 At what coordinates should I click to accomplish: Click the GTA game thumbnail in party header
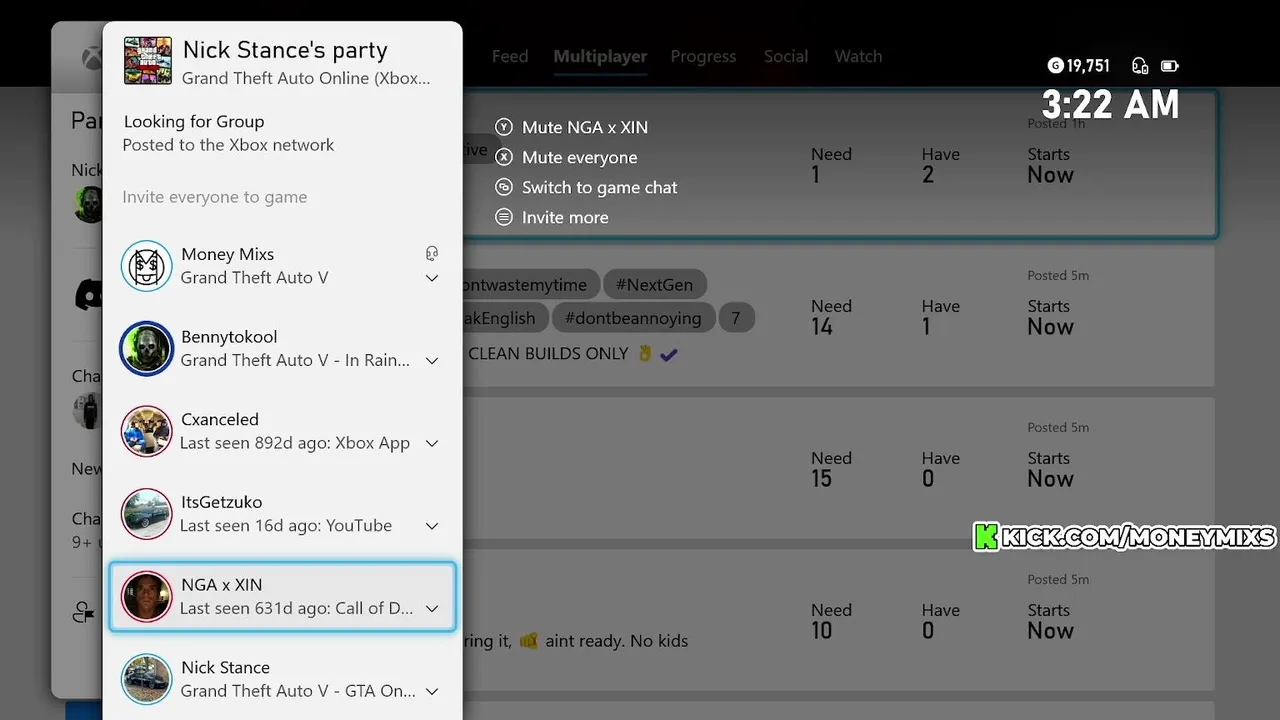point(148,61)
